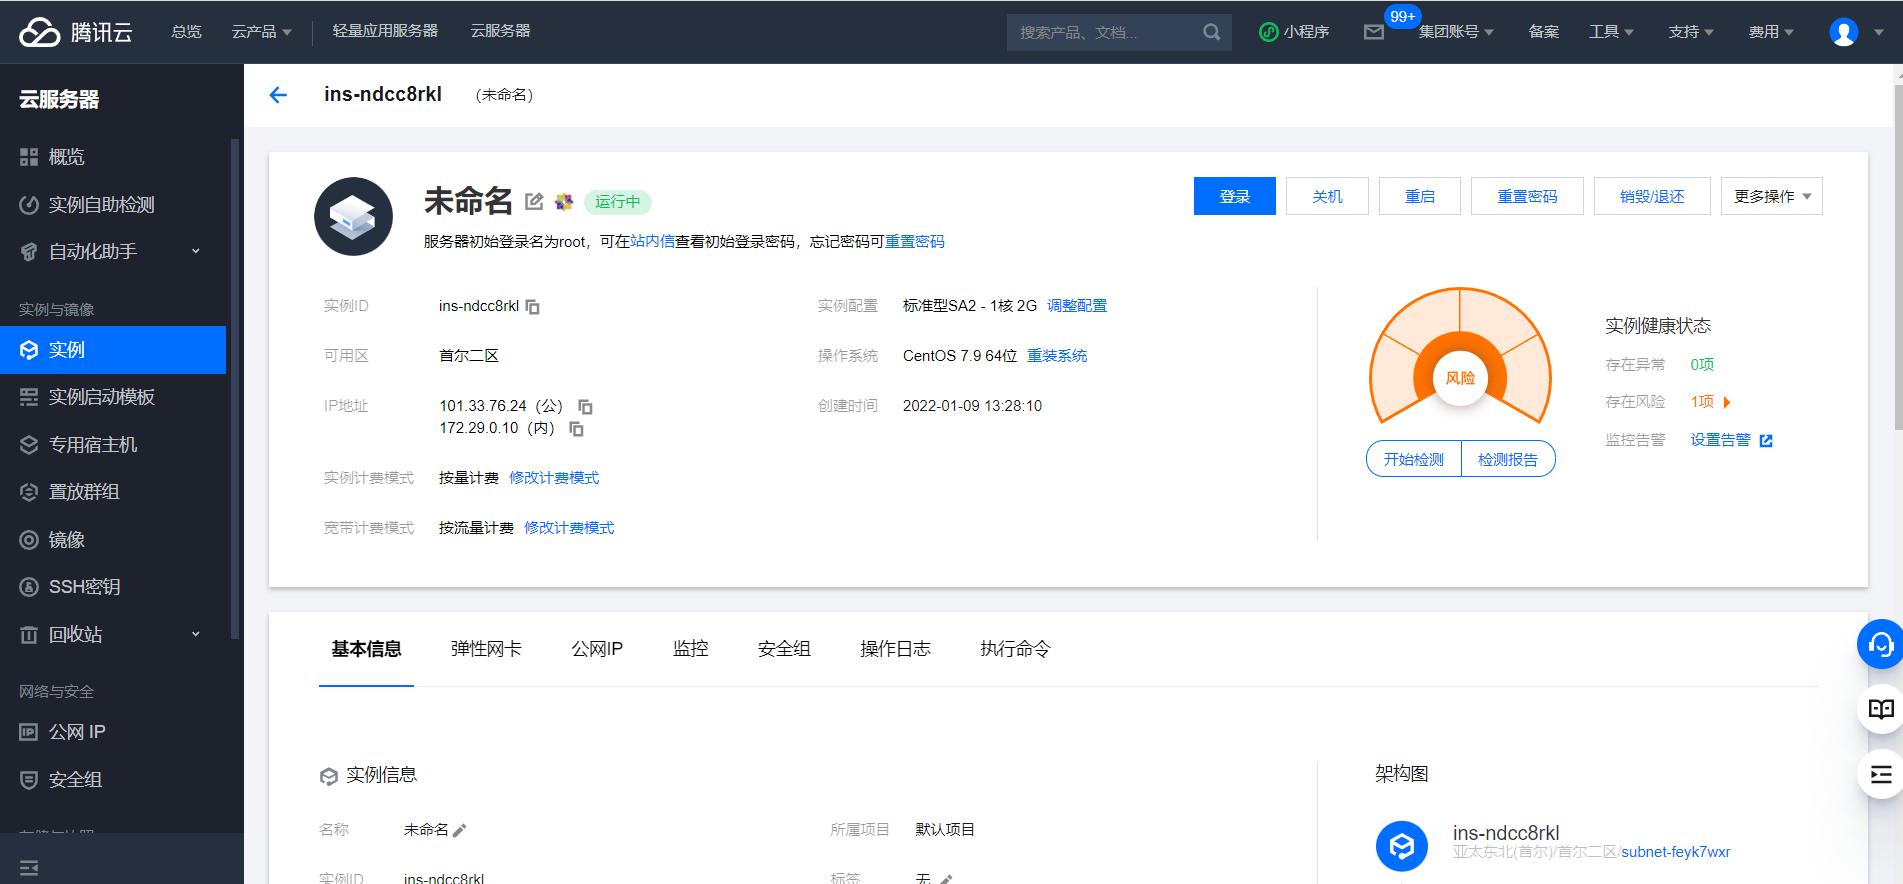The width and height of the screenshot is (1903, 884).
Task: Expand the 更多操作 dropdown
Action: coord(1771,197)
